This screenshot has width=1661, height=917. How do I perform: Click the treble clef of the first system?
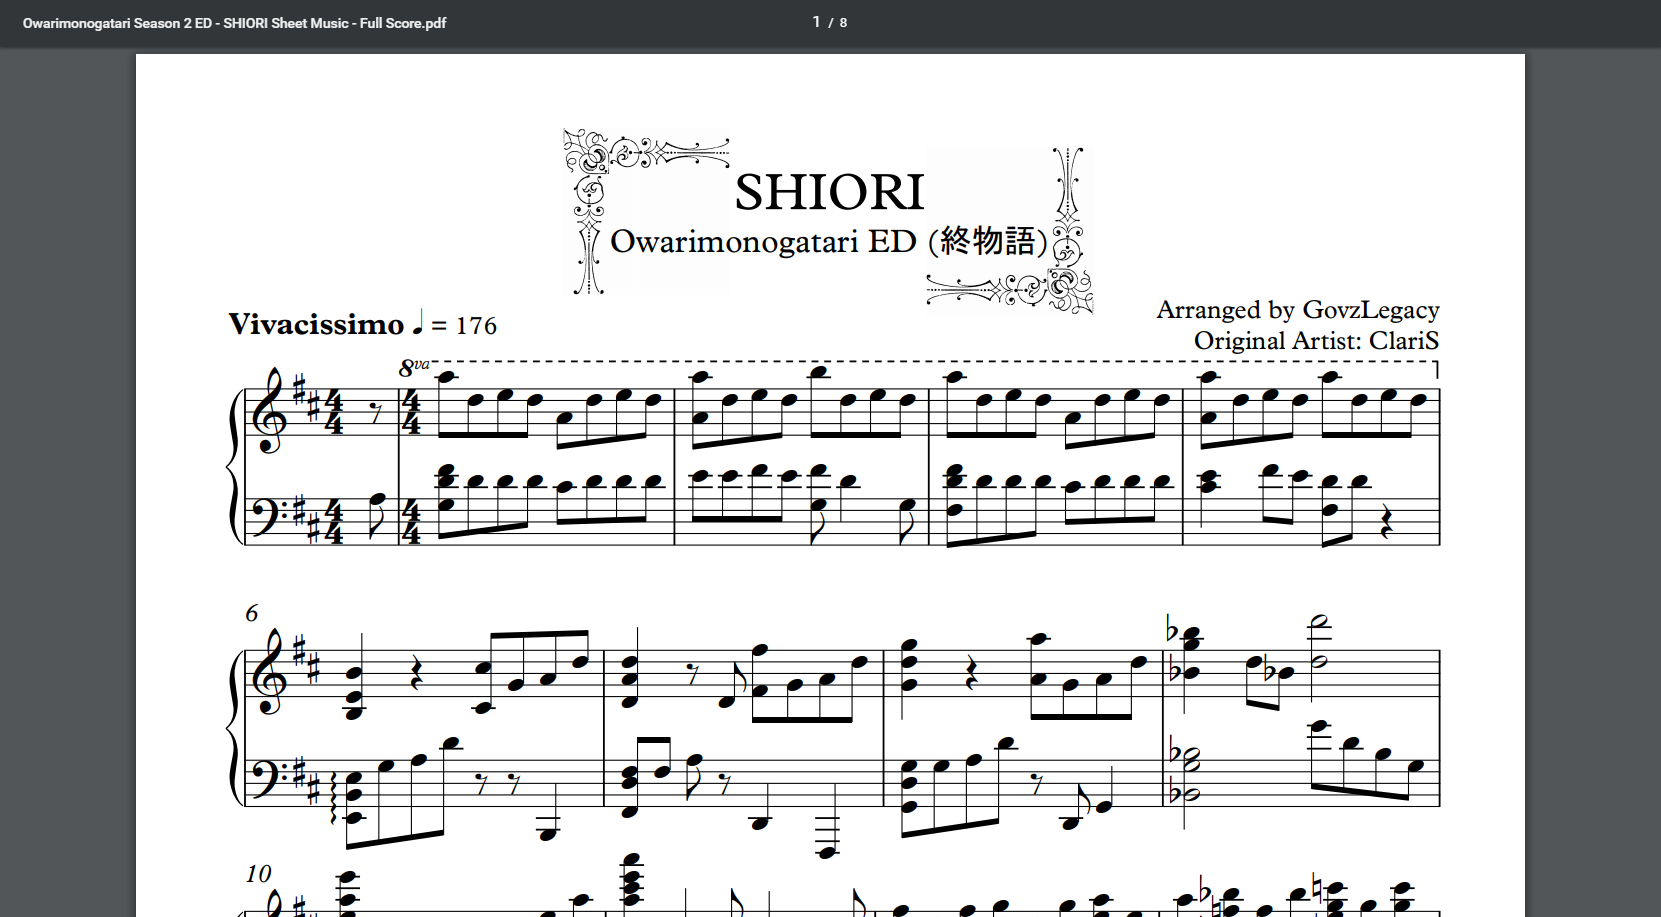270,412
